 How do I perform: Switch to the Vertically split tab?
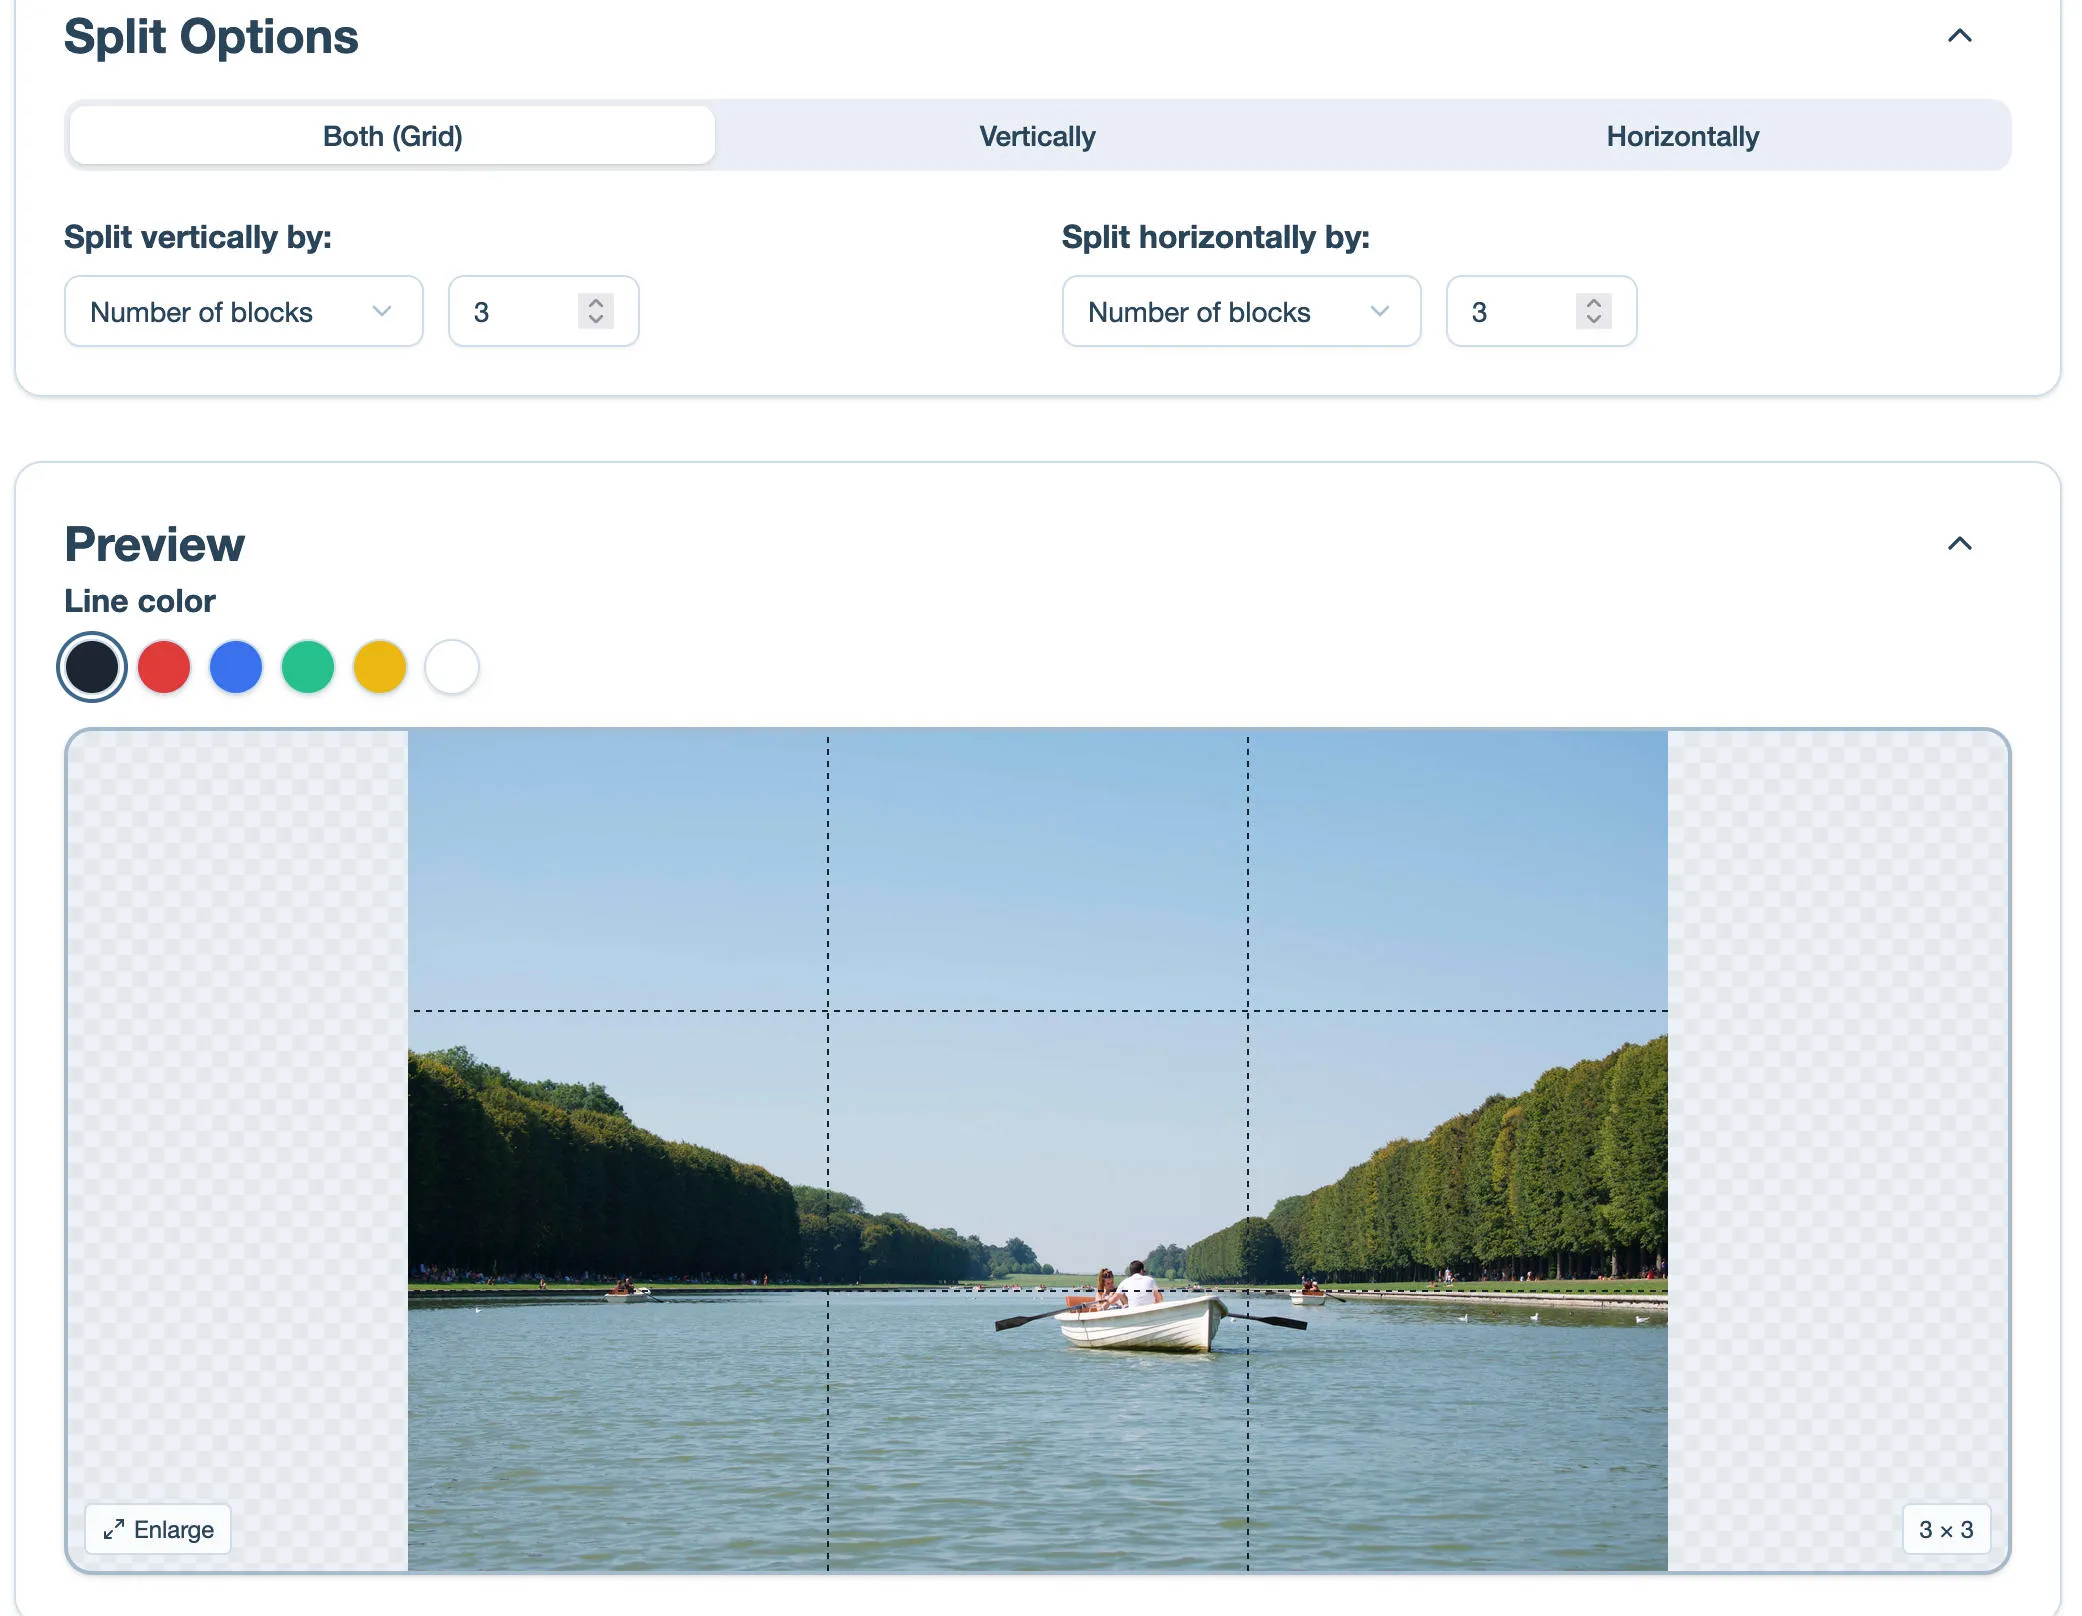tap(1037, 136)
